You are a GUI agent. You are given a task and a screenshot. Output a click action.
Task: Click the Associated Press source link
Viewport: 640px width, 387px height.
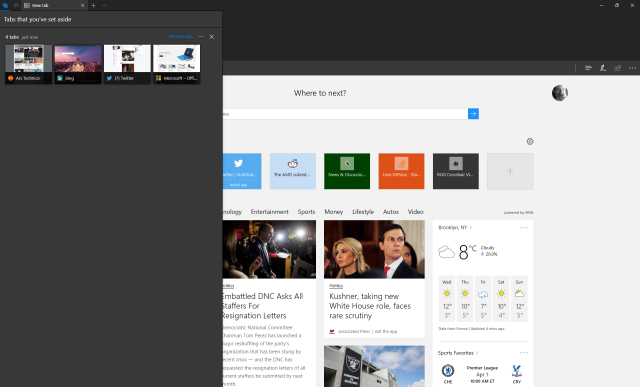[354, 331]
